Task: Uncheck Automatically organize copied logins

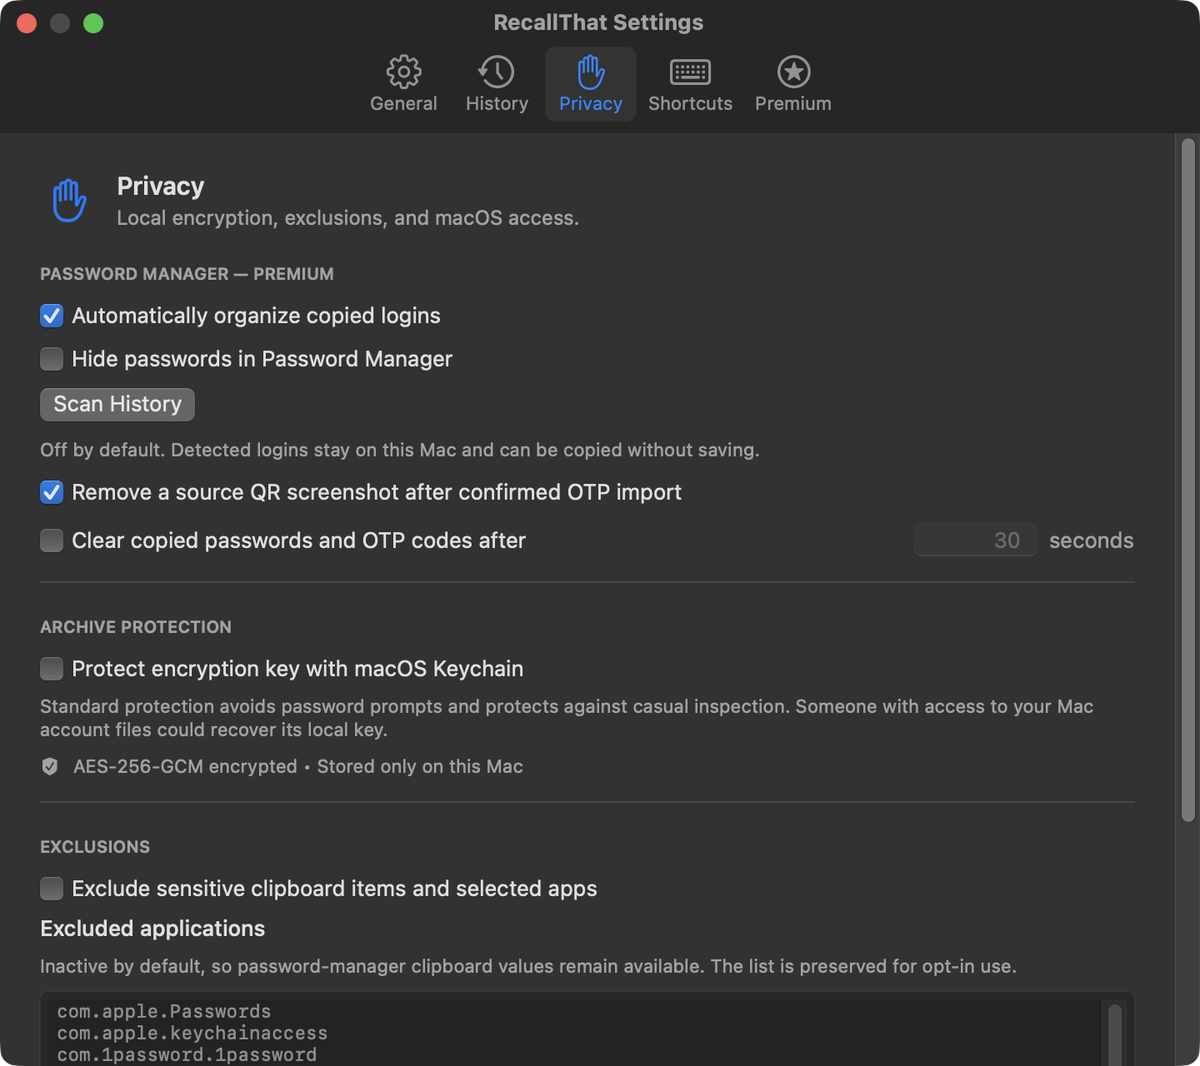Action: (x=52, y=316)
